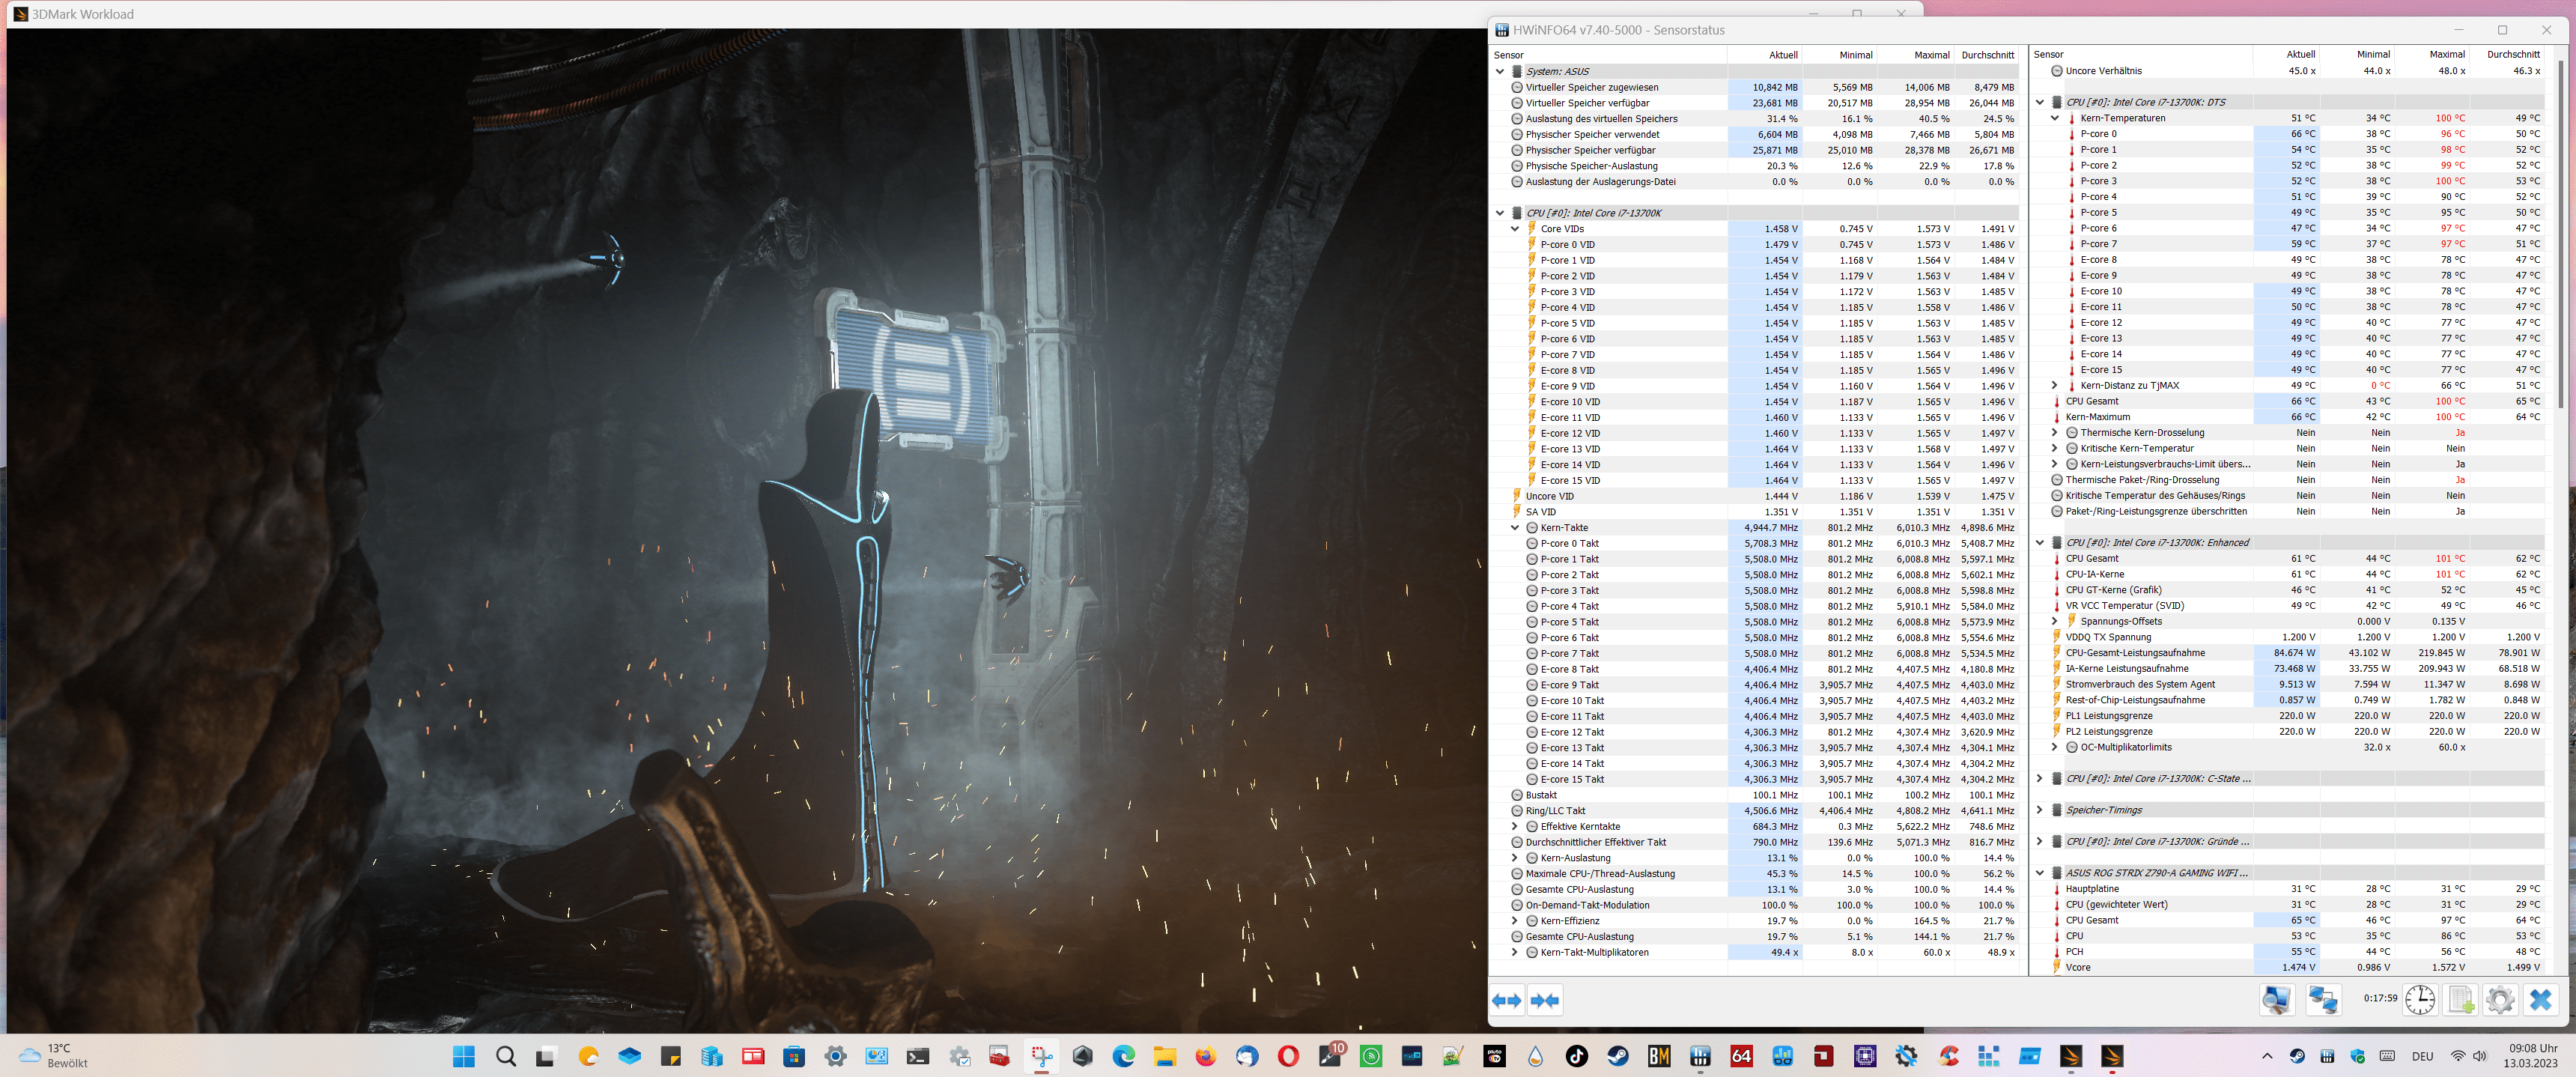Open File Explorer folder icon on taskbar
2576x1077 pixels.
(1165, 1056)
